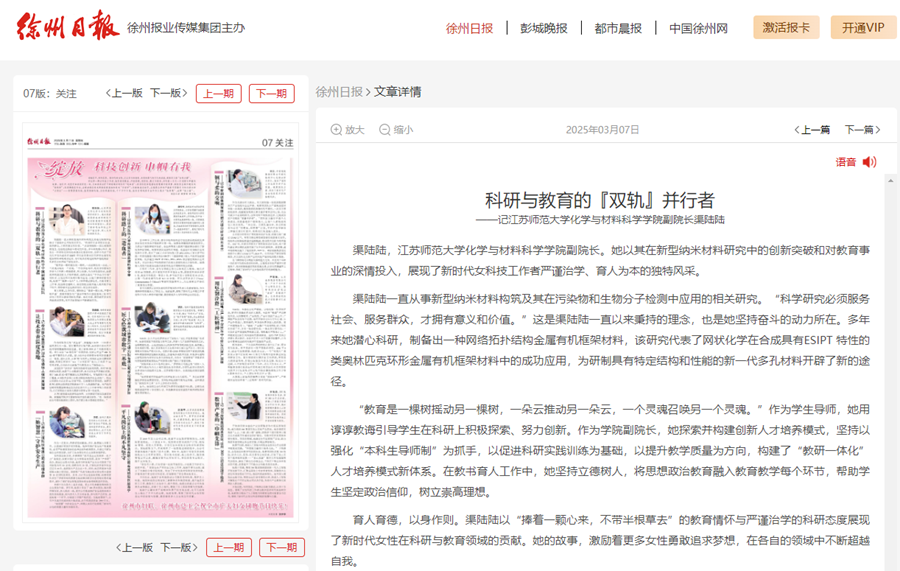900x571 pixels.
Task: Click the 徐州日报 logo
Action: click(x=66, y=26)
